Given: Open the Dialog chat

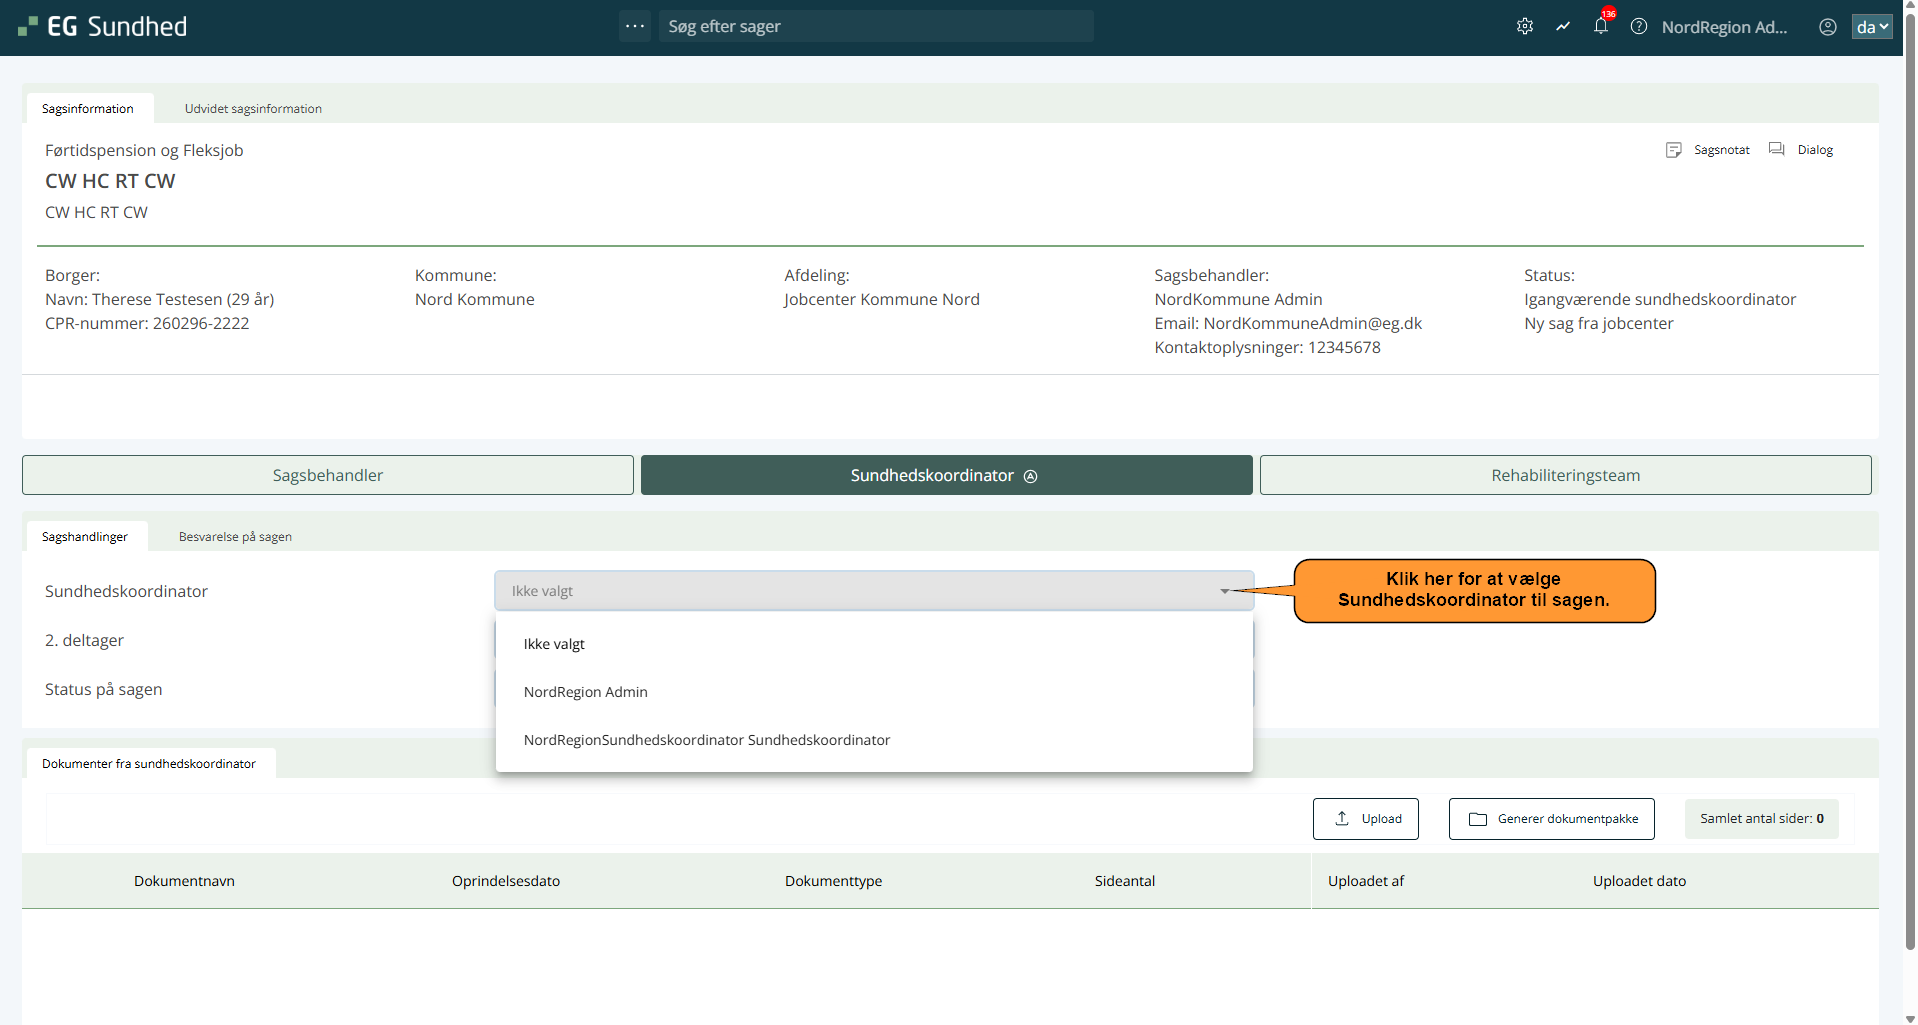Looking at the screenshot, I should point(1802,150).
